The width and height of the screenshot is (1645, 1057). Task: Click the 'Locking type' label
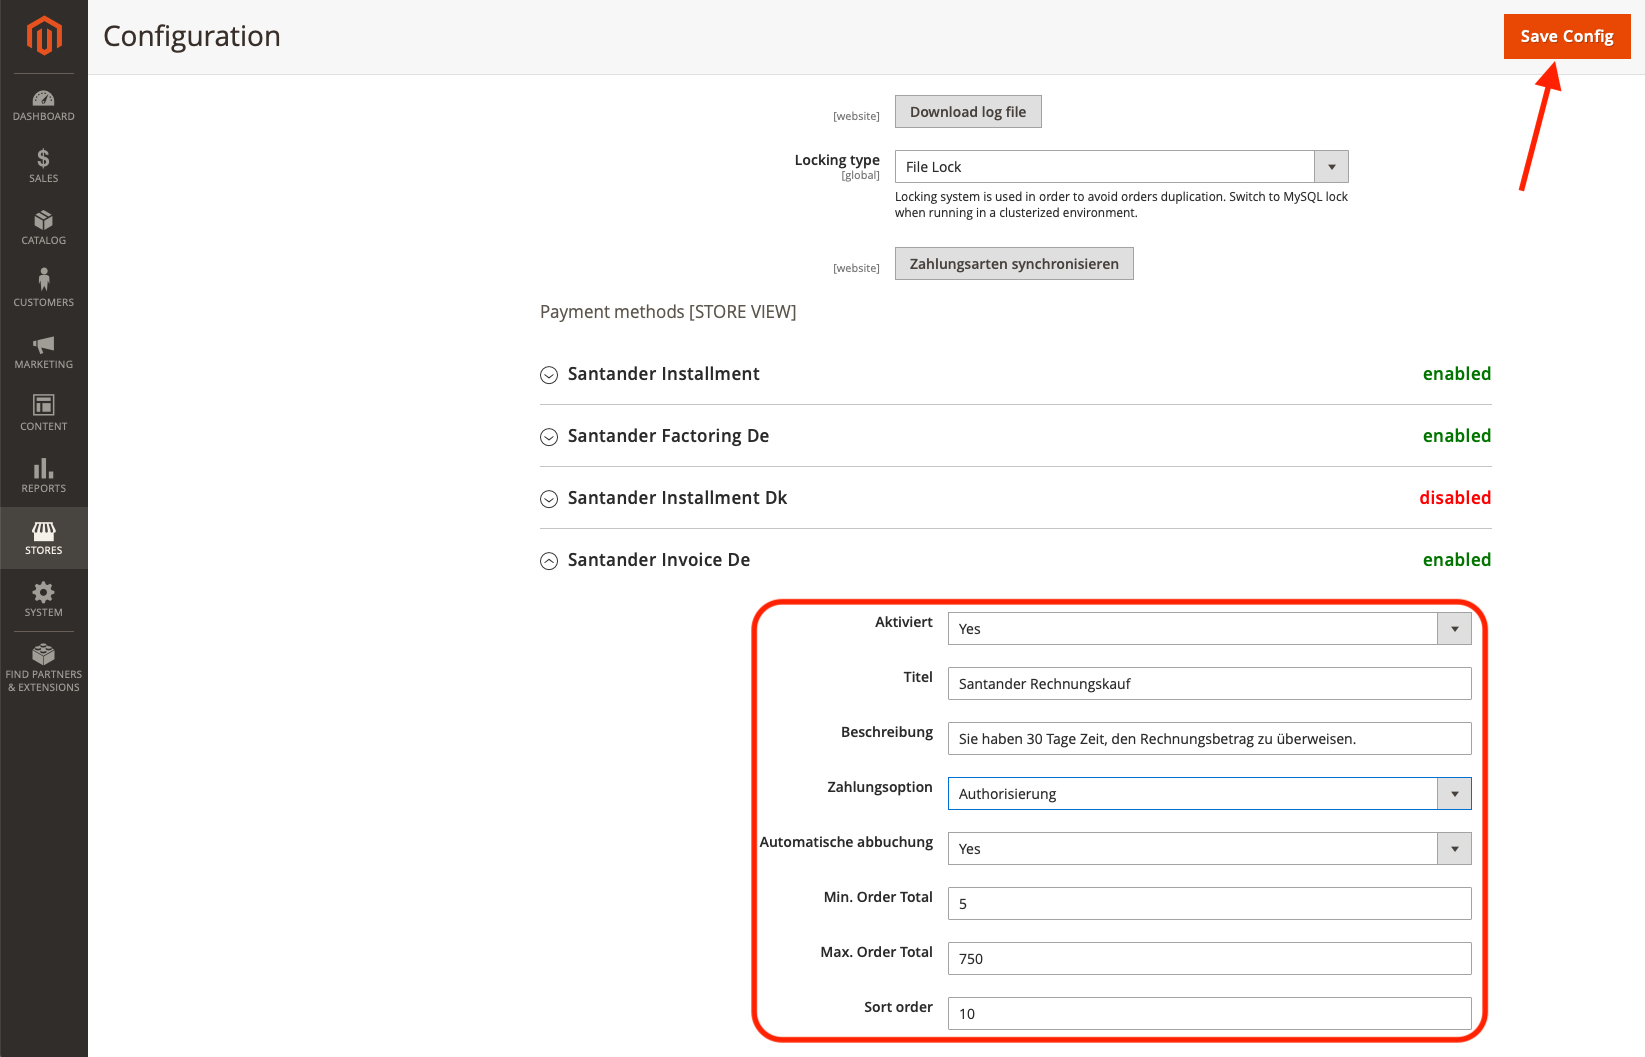pyautogui.click(x=837, y=160)
